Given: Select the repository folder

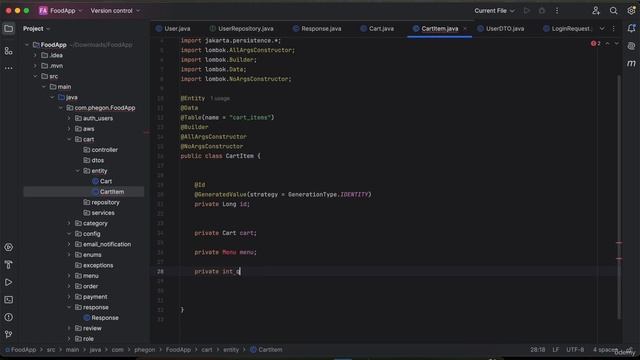Looking at the screenshot, I should [x=105, y=202].
